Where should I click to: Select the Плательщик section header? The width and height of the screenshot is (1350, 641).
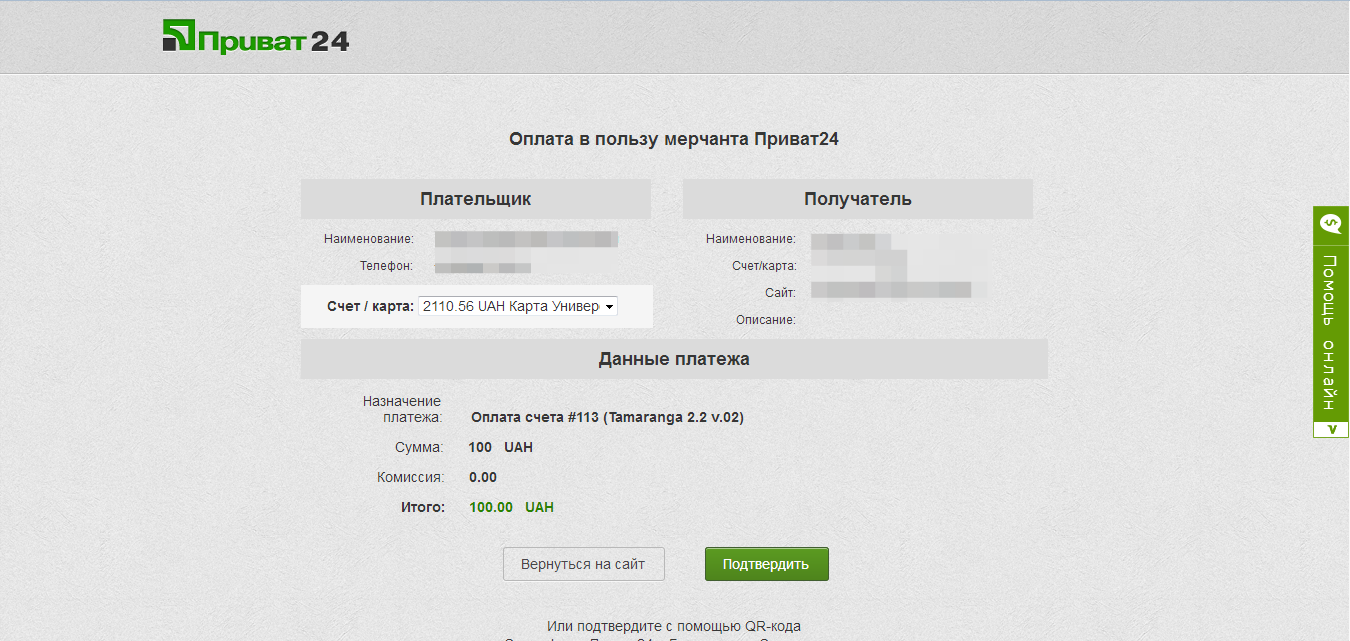pyautogui.click(x=476, y=199)
